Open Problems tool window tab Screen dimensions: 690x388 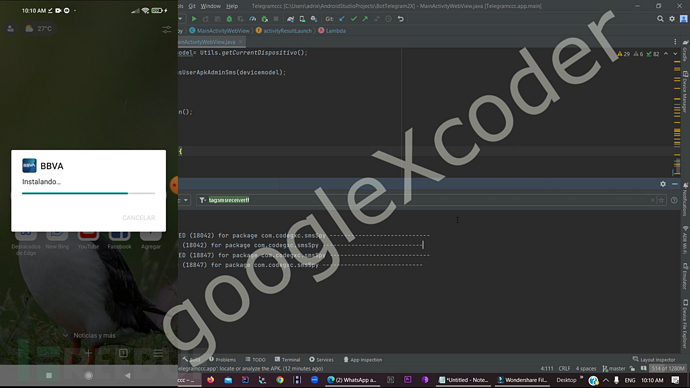pyautogui.click(x=222, y=359)
